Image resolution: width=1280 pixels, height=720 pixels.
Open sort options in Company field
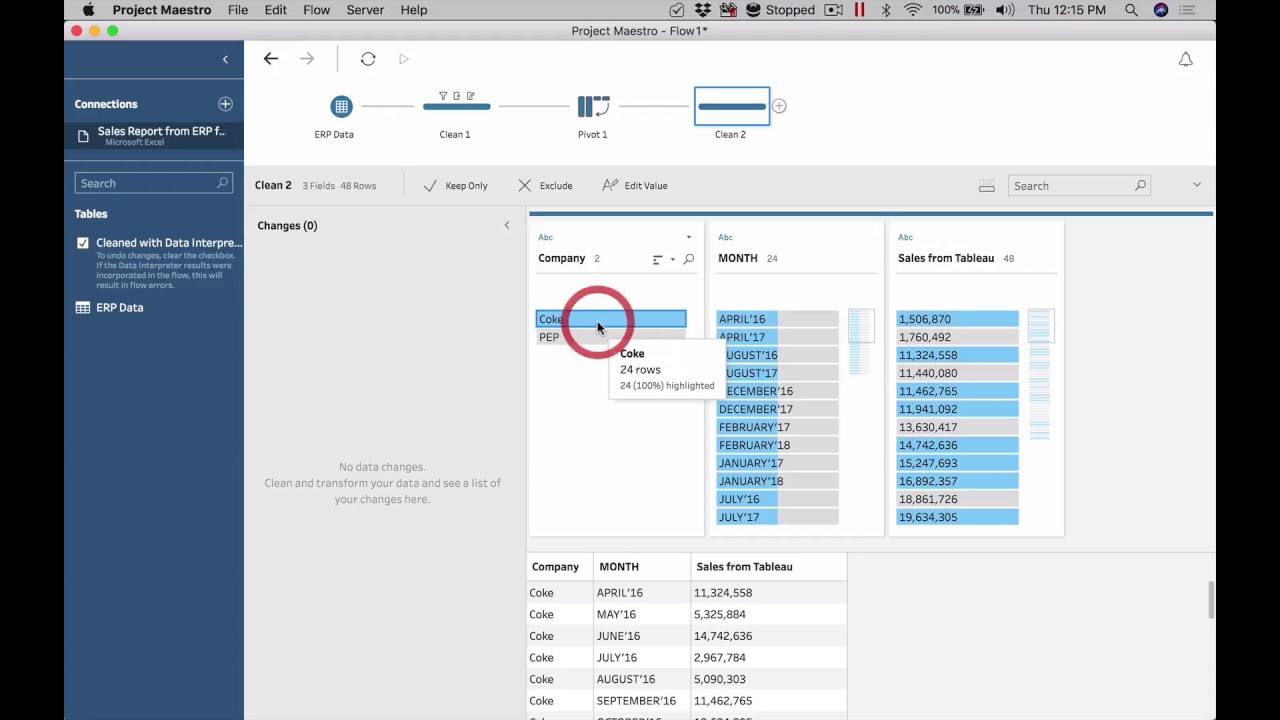pos(658,259)
